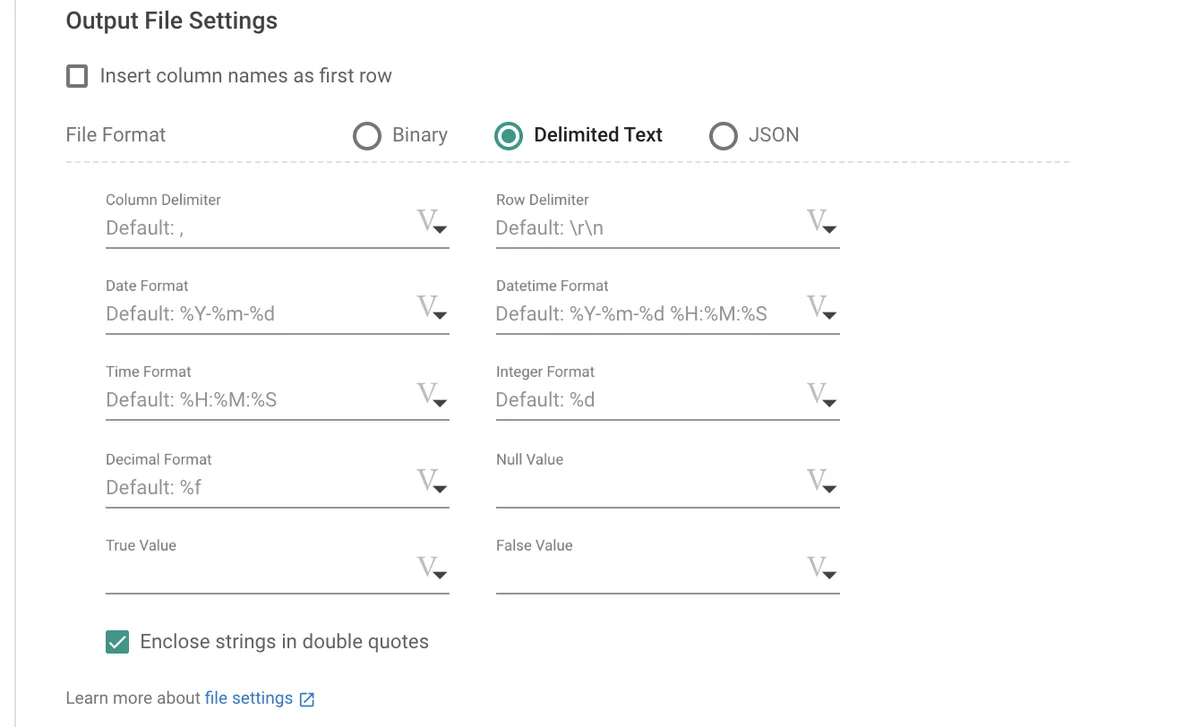
Task: Select the Binary file format option
Action: tap(367, 136)
